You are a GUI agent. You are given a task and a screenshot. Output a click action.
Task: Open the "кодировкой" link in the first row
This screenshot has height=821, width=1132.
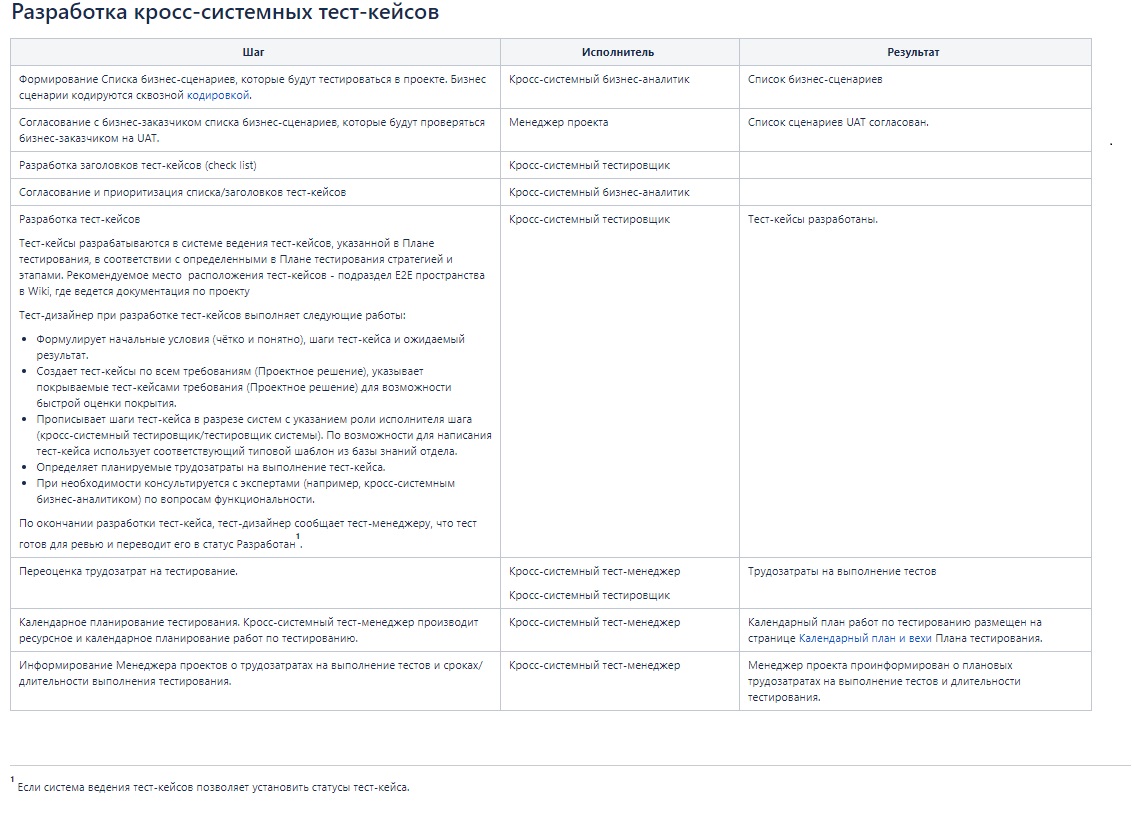coord(218,96)
